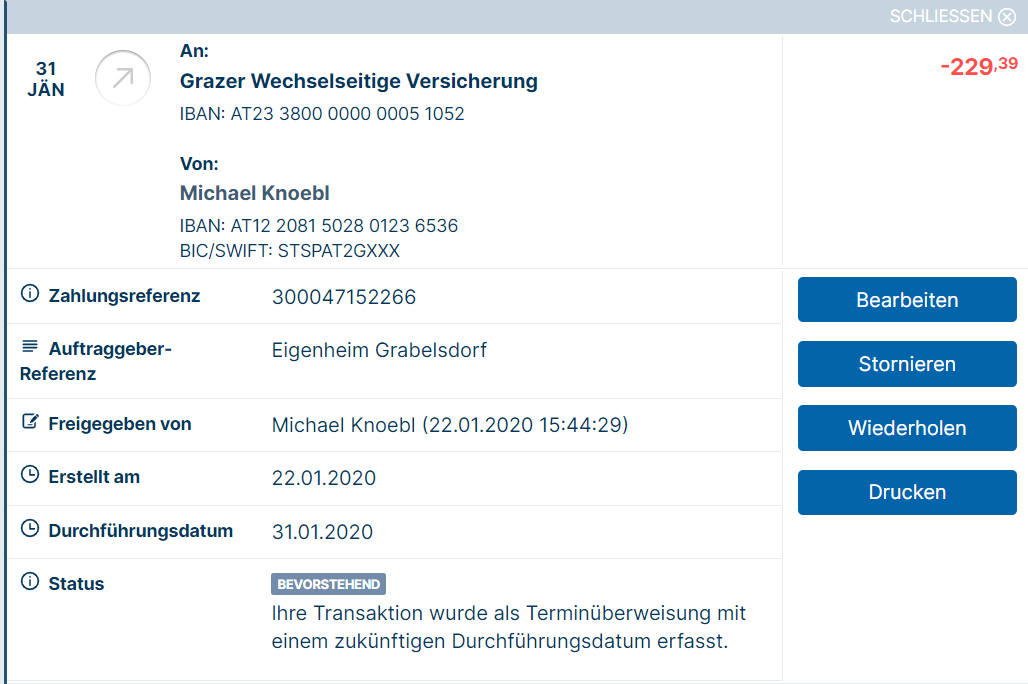Screen dimensions: 1028x684
Task: Click the BEVORSTEHEND status badge
Action: 328,584
